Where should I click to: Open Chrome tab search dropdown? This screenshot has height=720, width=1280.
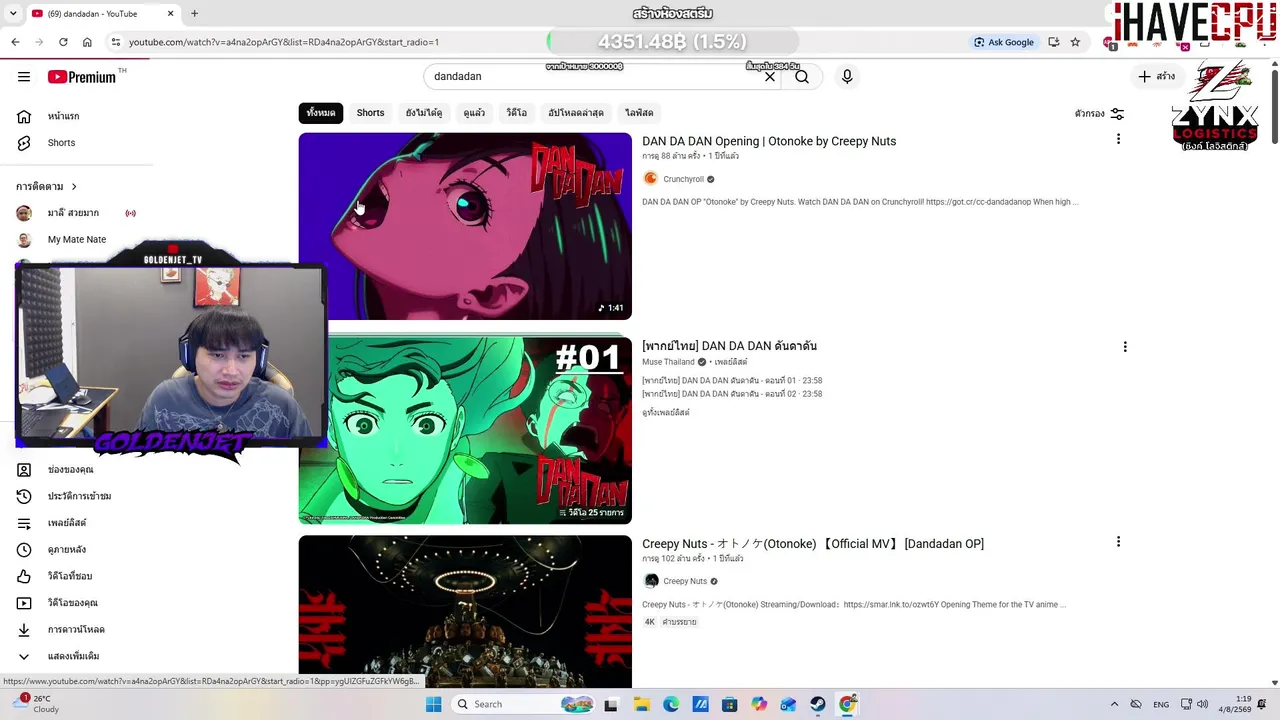point(13,14)
